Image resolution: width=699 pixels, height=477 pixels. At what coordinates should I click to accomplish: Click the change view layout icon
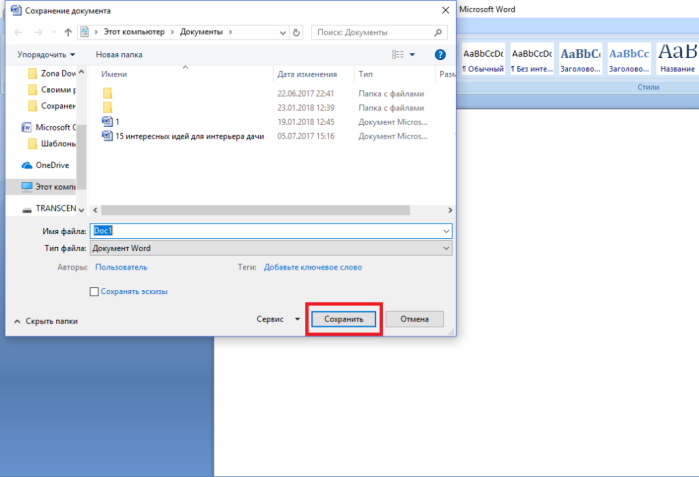pos(398,54)
